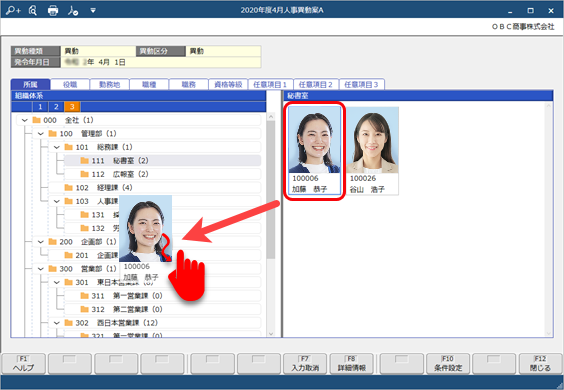This screenshot has width=564, height=390.
Task: Click the folder icon of 103 人事課
Action: pos(68,201)
